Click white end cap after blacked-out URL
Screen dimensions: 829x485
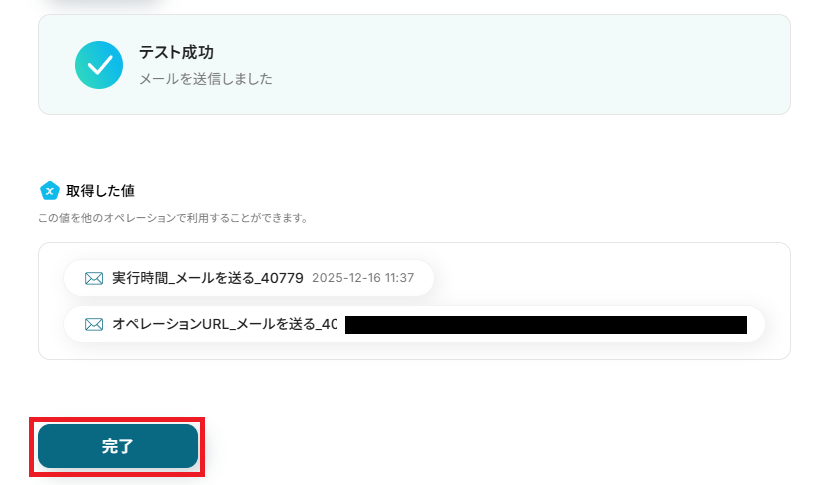pos(756,324)
